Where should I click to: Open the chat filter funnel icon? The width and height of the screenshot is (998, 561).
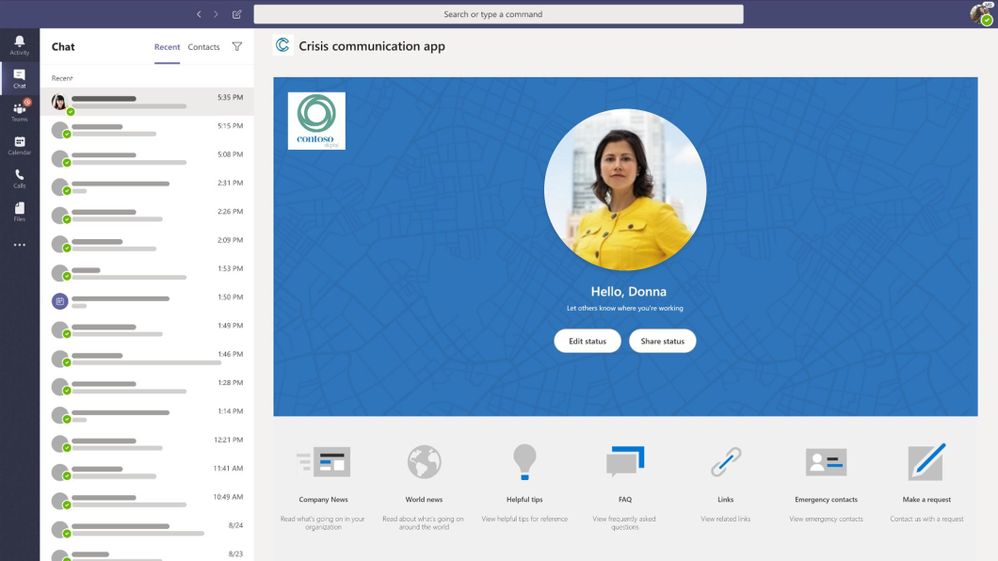click(x=237, y=46)
